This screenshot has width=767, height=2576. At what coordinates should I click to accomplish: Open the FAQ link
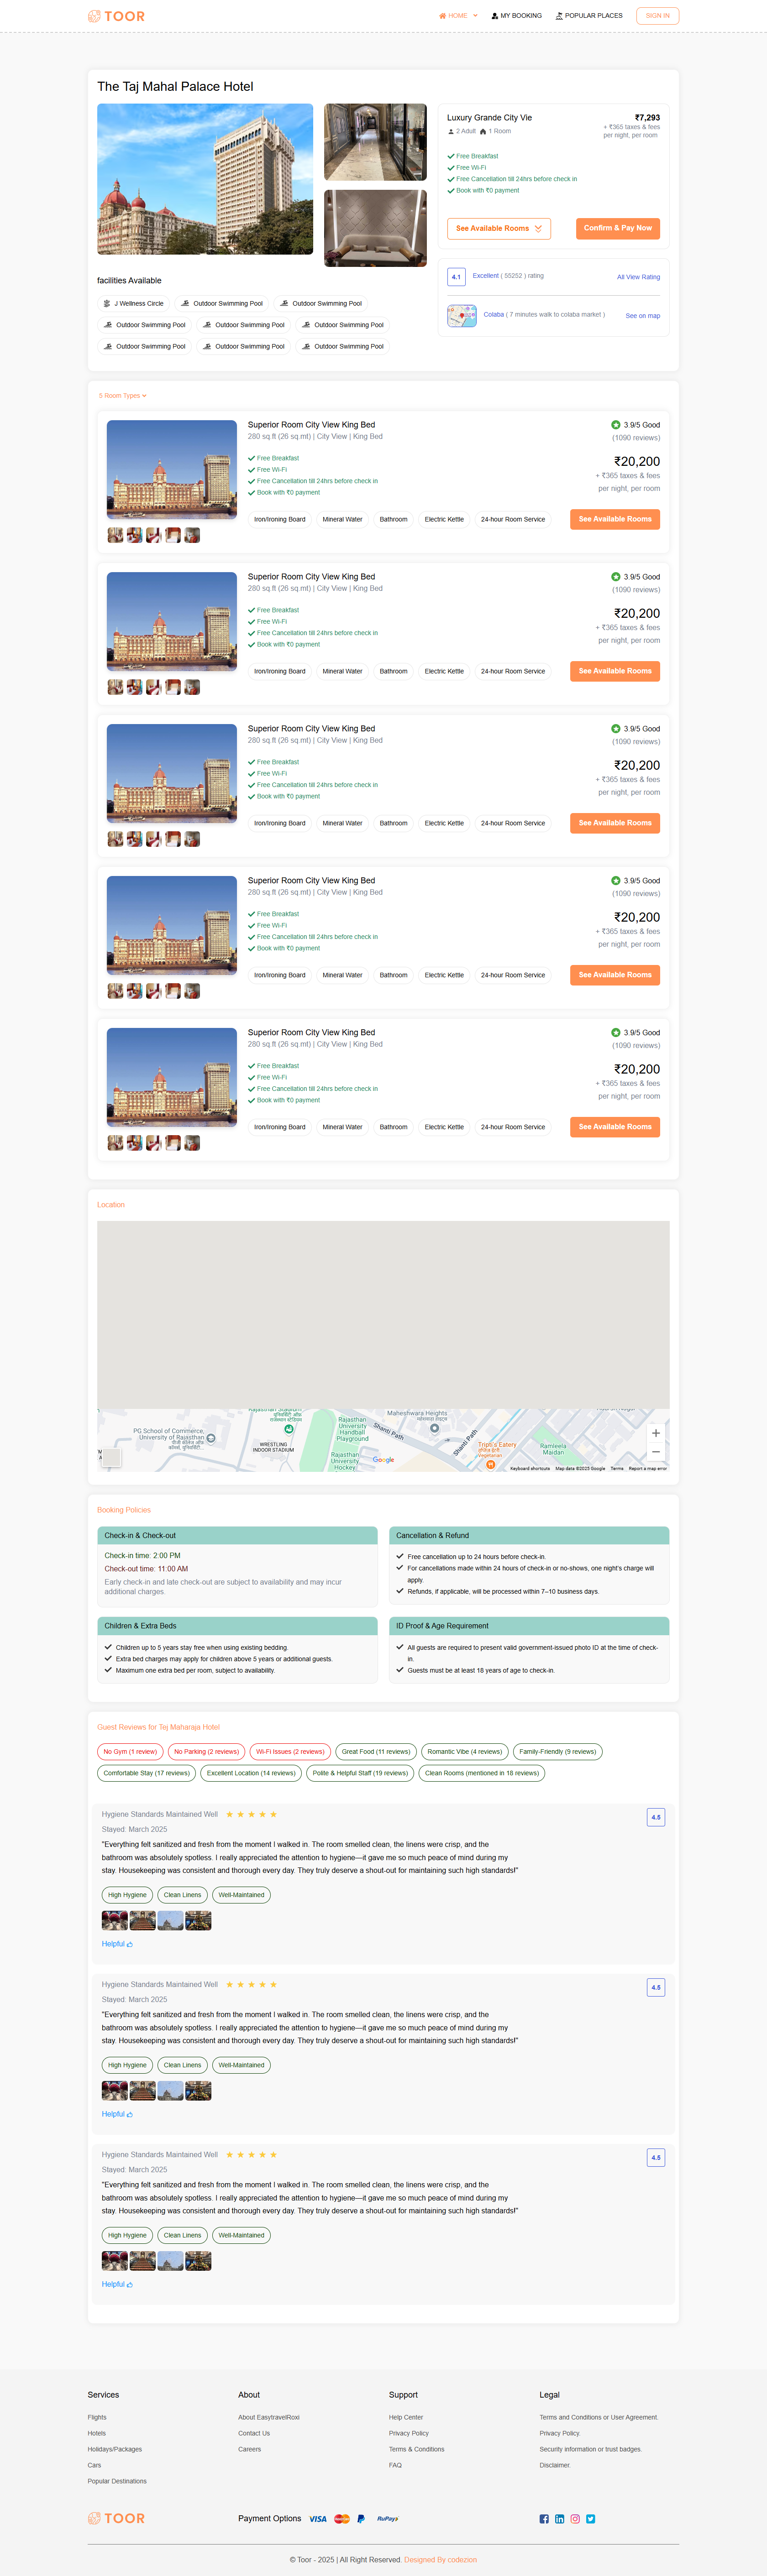point(395,2465)
